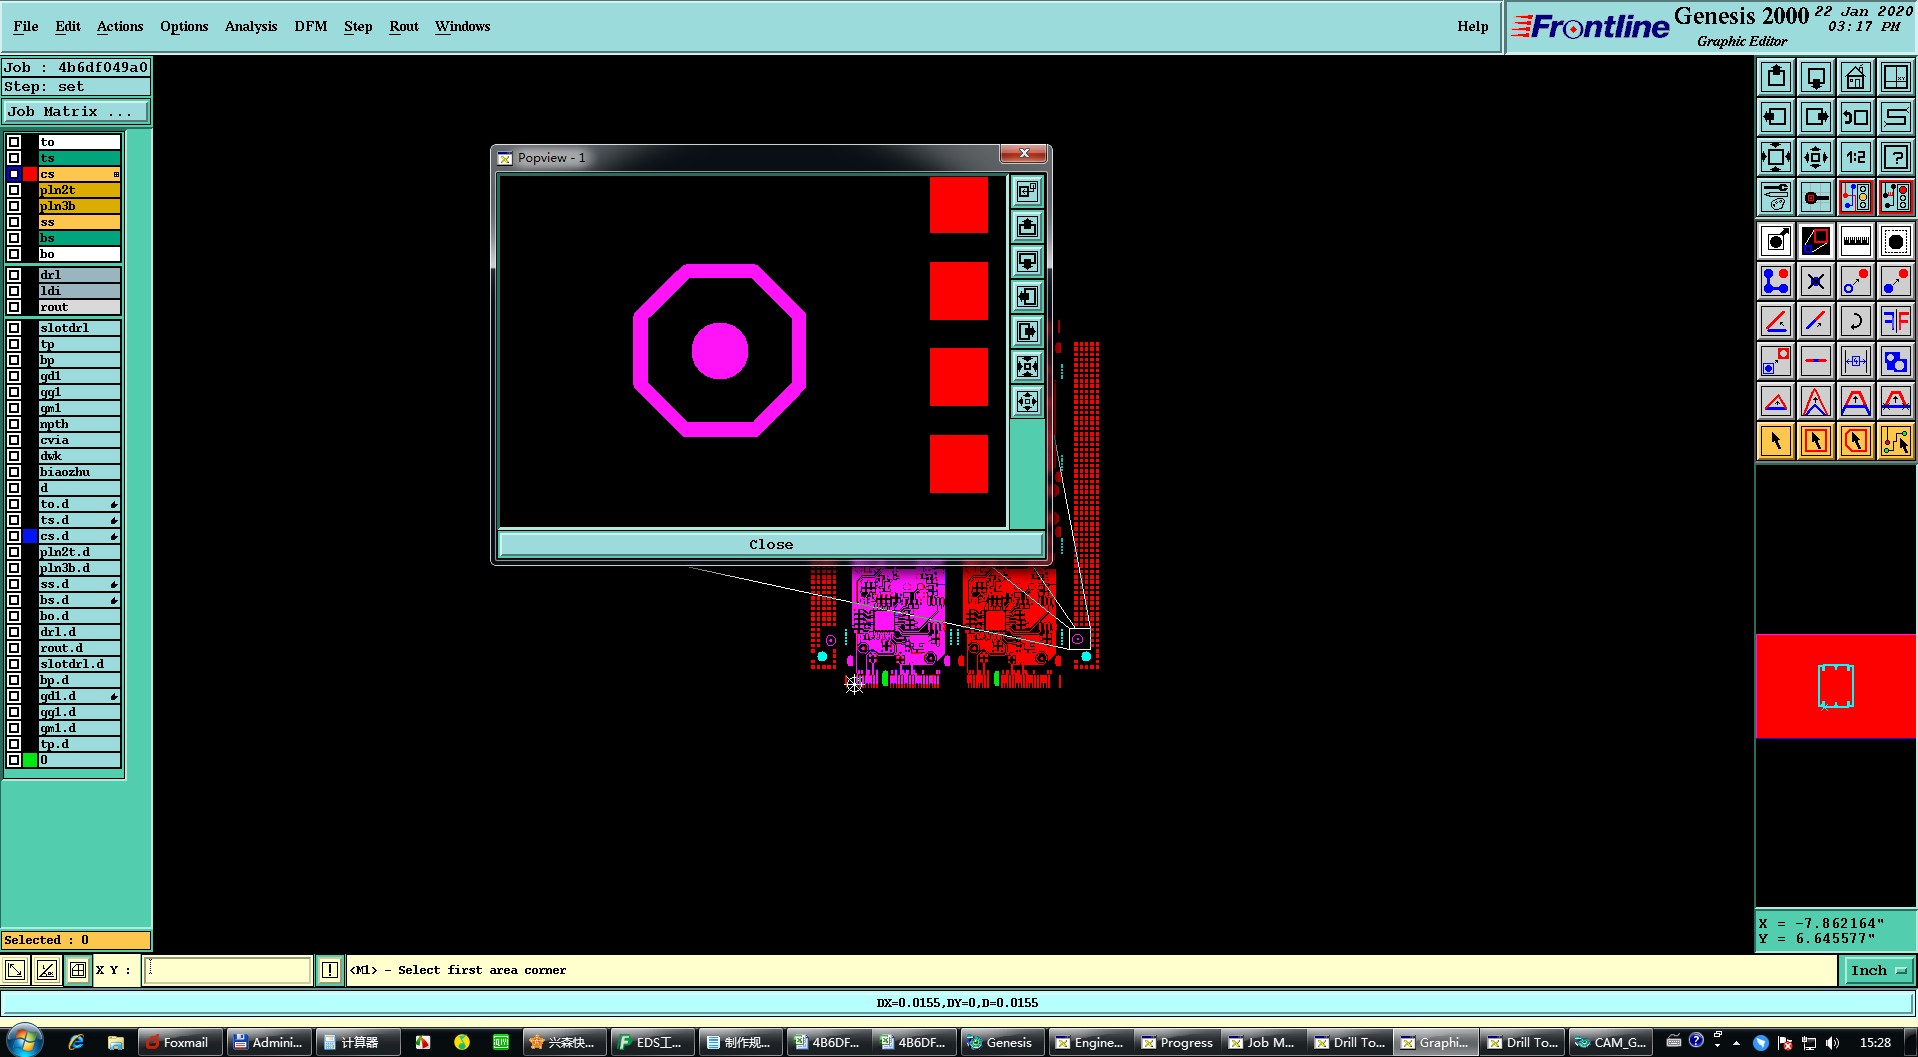The width and height of the screenshot is (1918, 1057).
Task: Toggle the checkbox for layer ts
Action: 14,158
